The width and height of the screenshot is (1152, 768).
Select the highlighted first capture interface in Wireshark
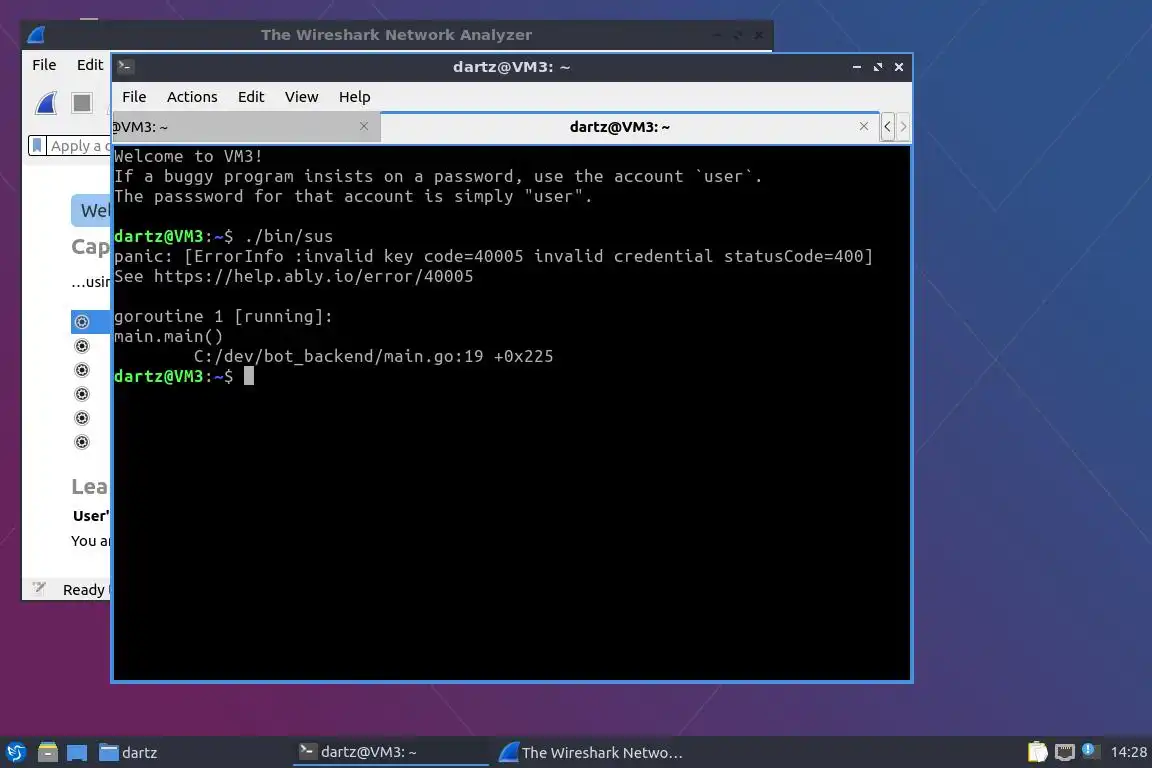(90, 322)
